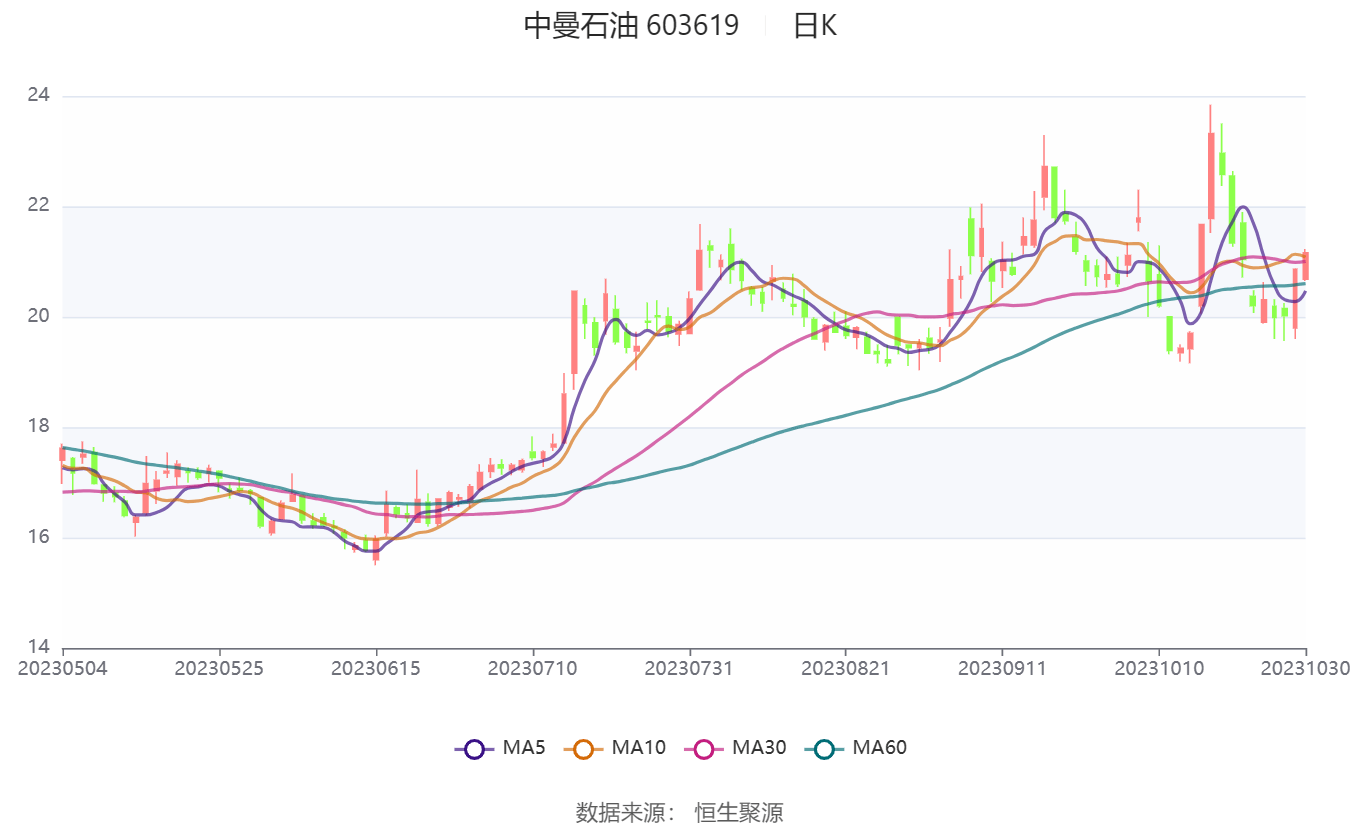Click y-axis value 18
1360x828 pixels.
click(38, 427)
